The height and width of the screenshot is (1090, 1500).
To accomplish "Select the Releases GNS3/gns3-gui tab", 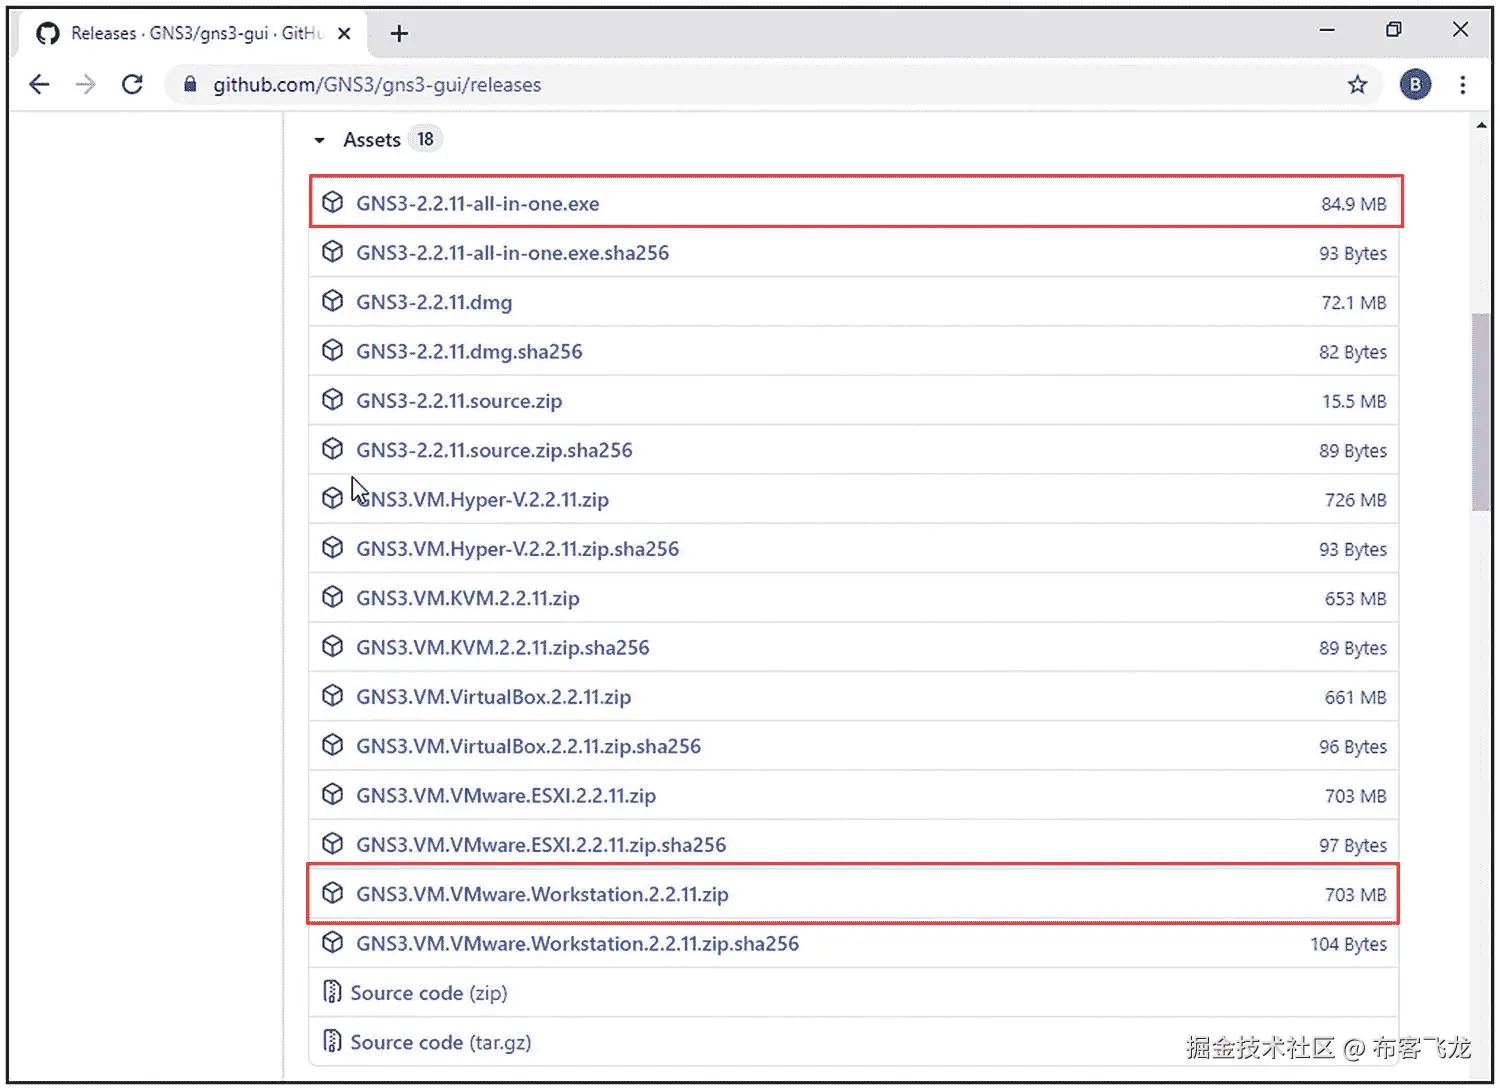I will point(195,34).
